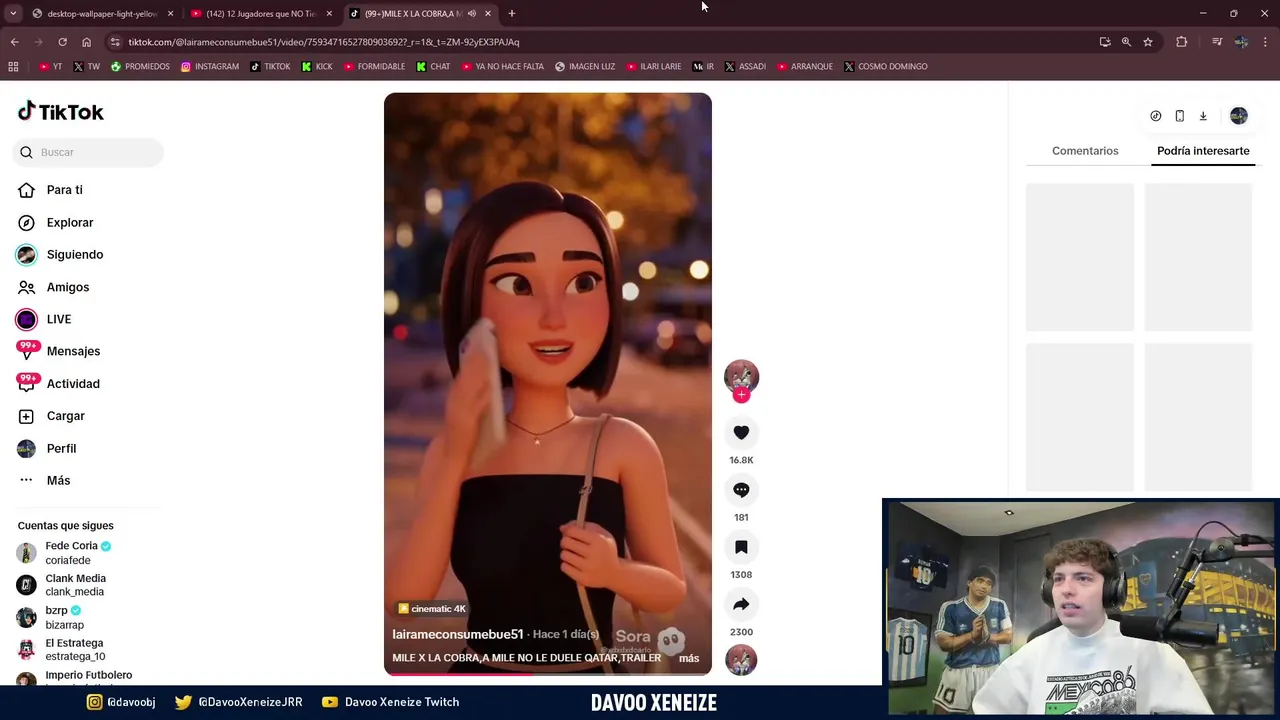Image resolution: width=1280 pixels, height=720 pixels.
Task: Open Amigos section
Action: pyautogui.click(x=67, y=287)
